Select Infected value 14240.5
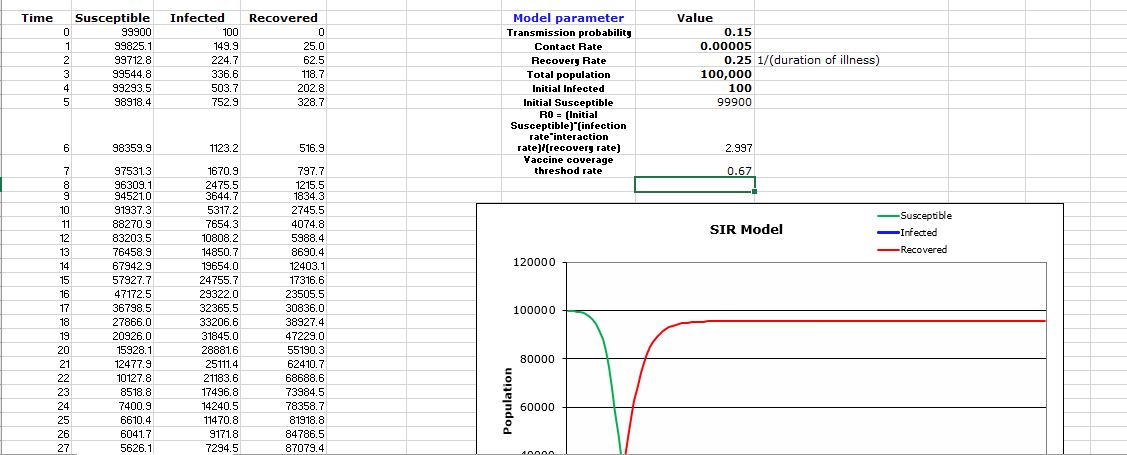Screen dimensions: 1127x455 click(x=197, y=405)
